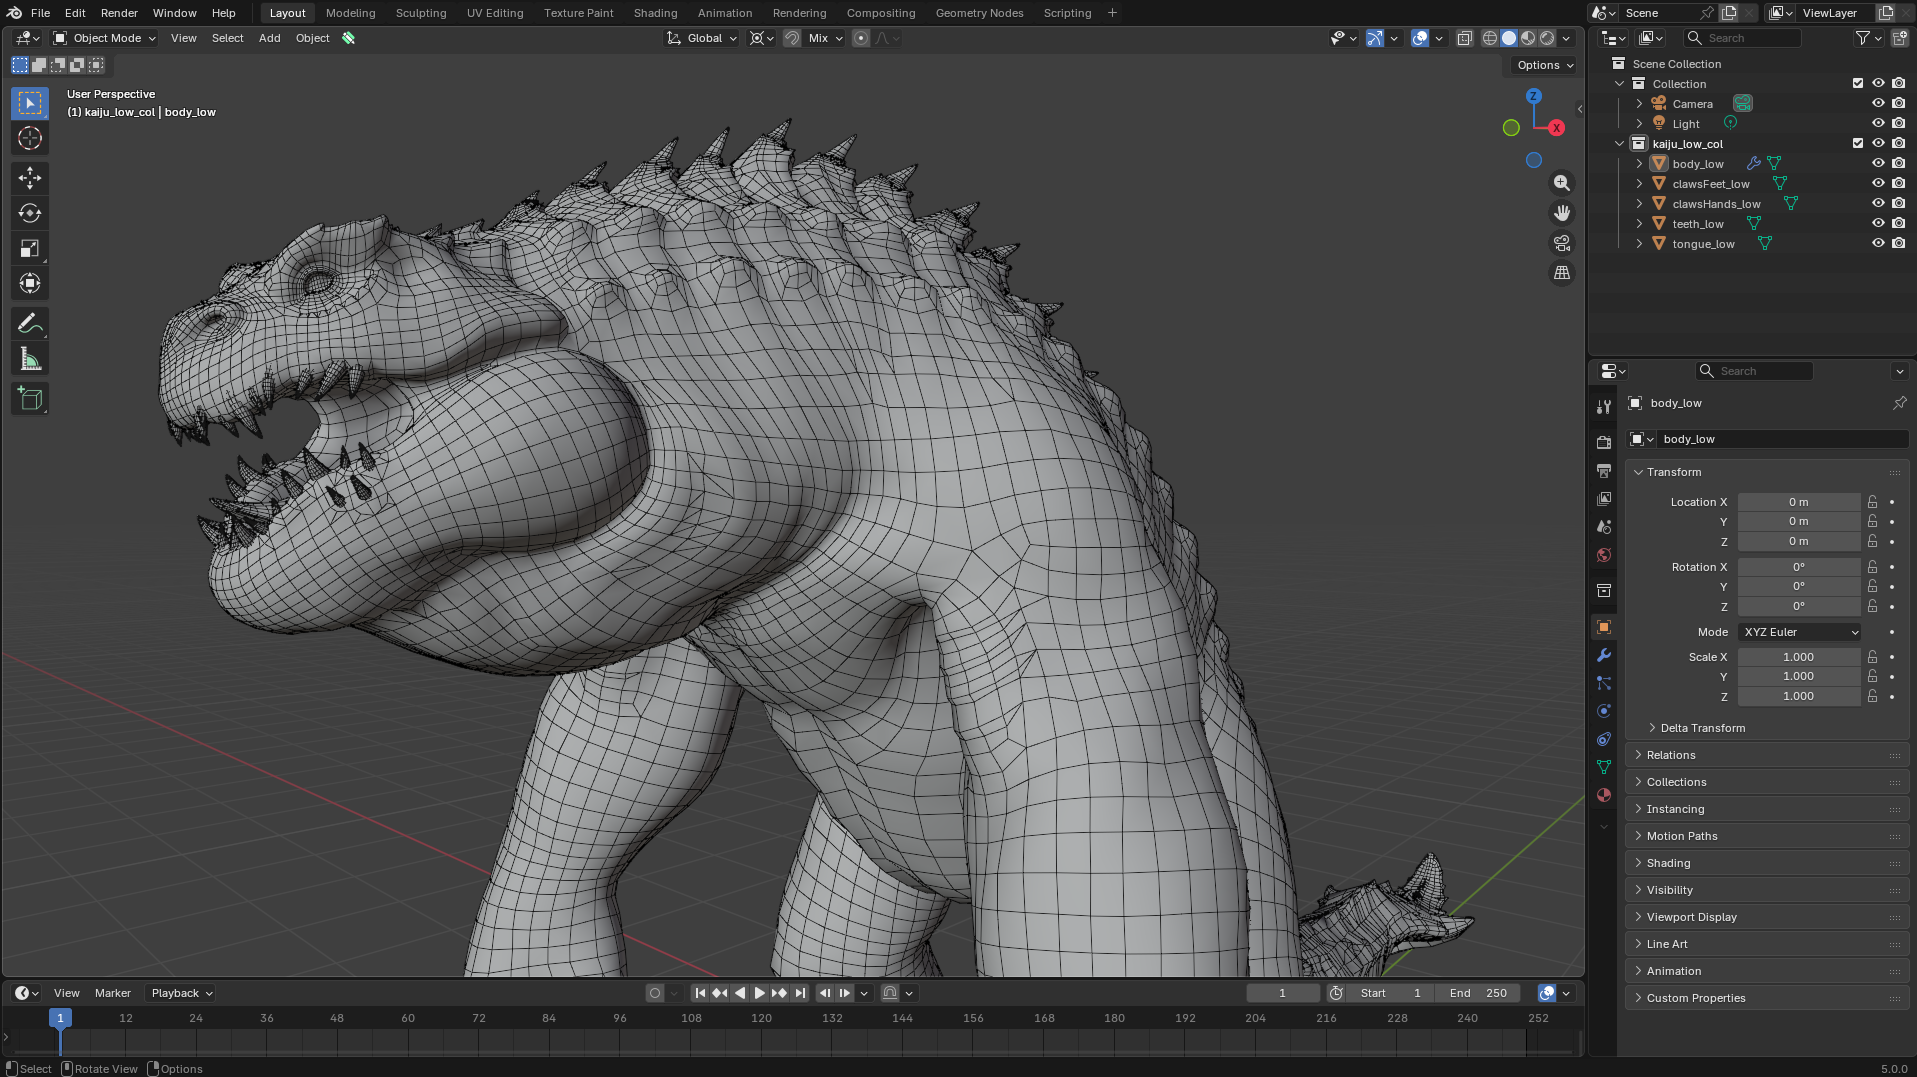The width and height of the screenshot is (1917, 1077).
Task: Open the Particles properties tab
Action: tap(1604, 683)
